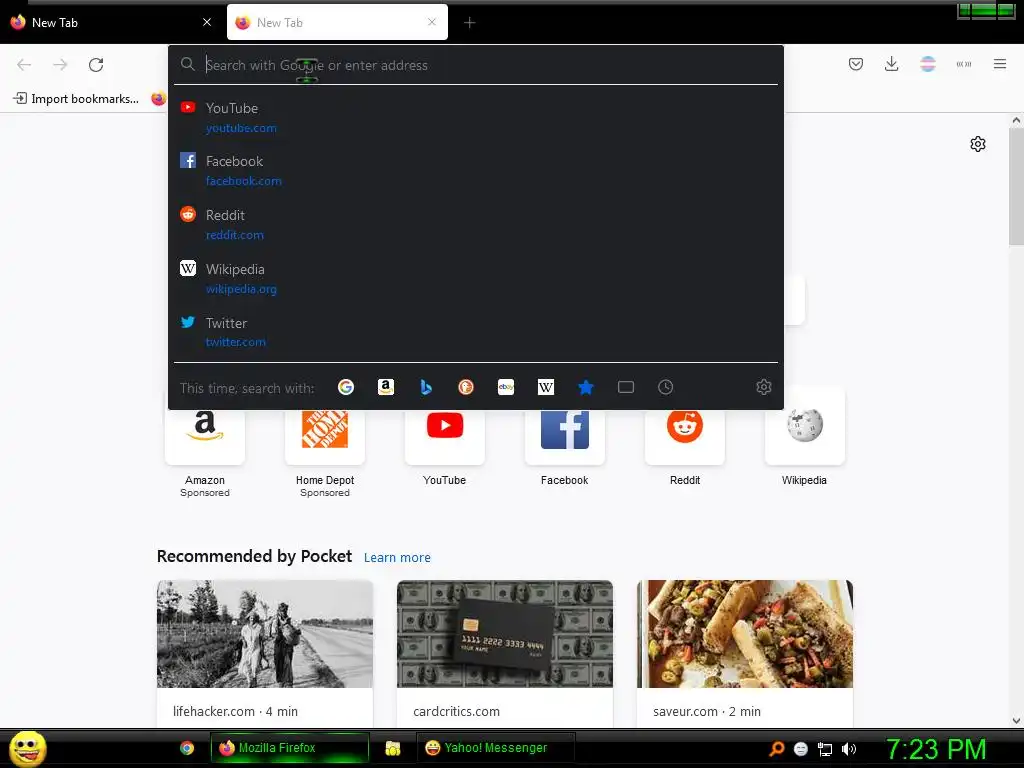Search this time with Bing
Image resolution: width=1024 pixels, height=768 pixels.
pos(426,387)
